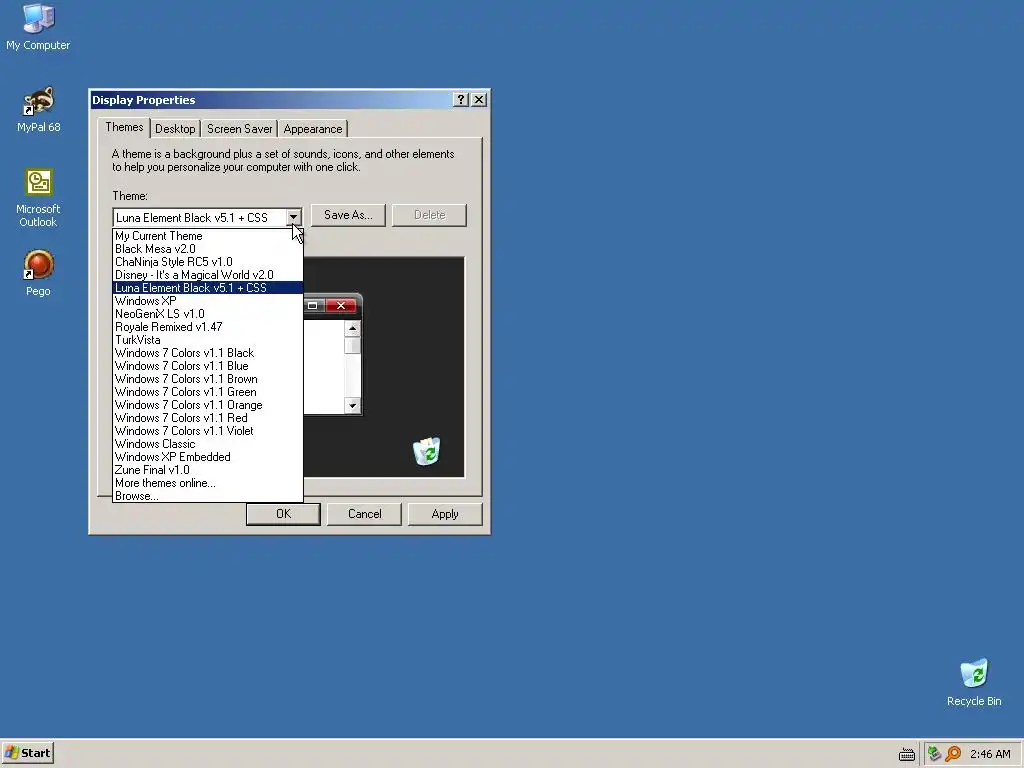Screen dimensions: 1024x768
Task: Switch to the Screen Saver tab
Action: [240, 129]
